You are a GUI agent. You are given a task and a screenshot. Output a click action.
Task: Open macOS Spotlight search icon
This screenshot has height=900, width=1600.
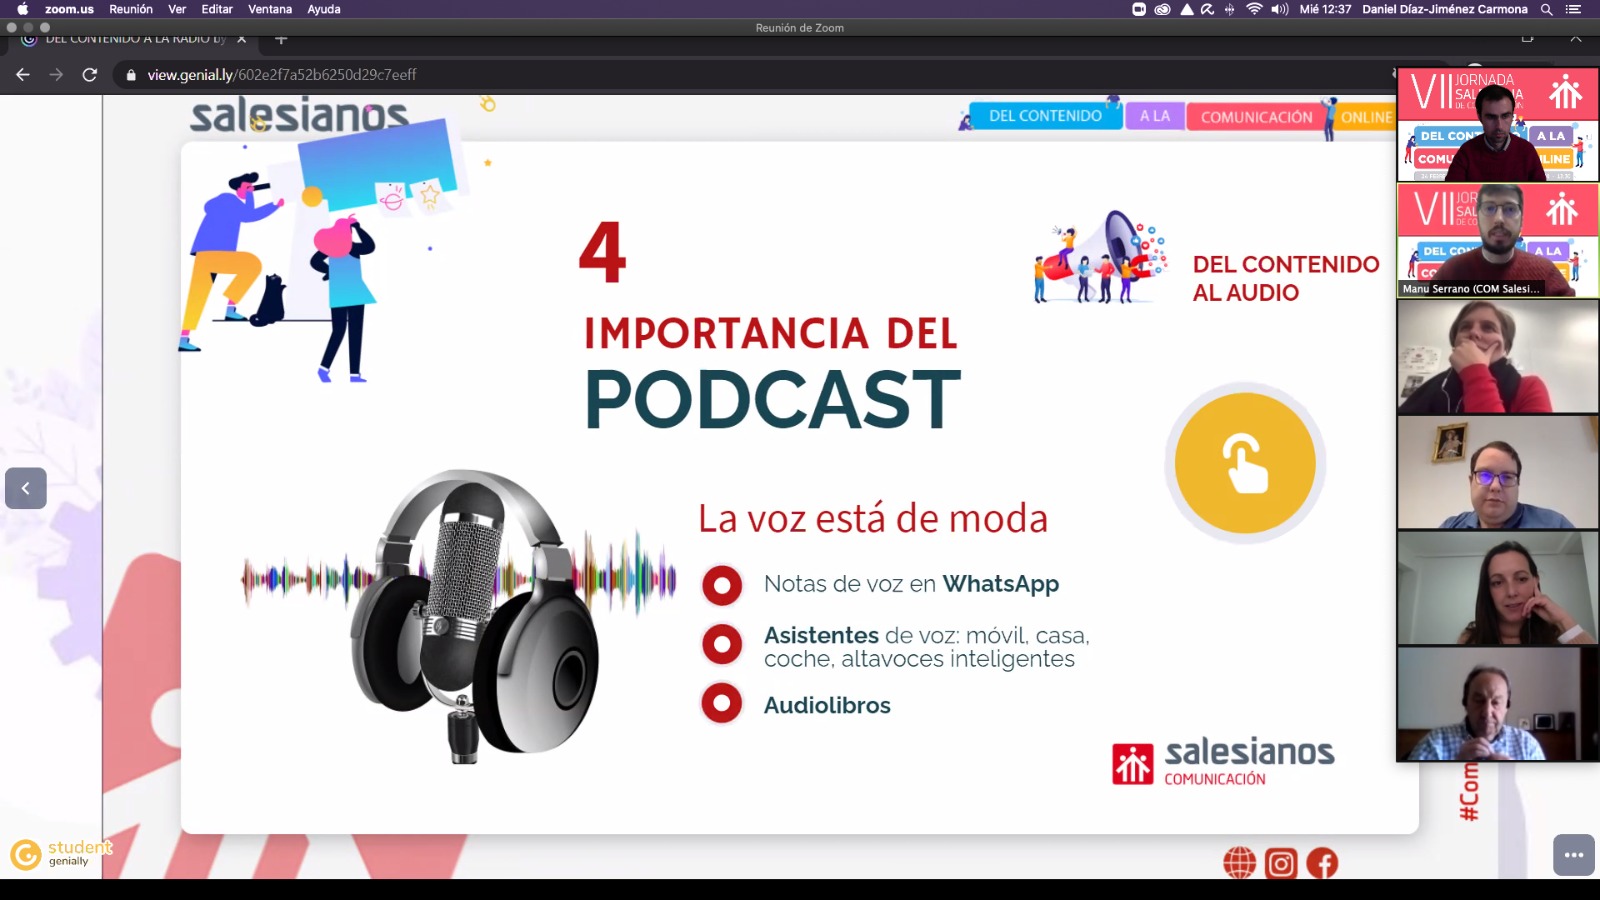point(1546,9)
